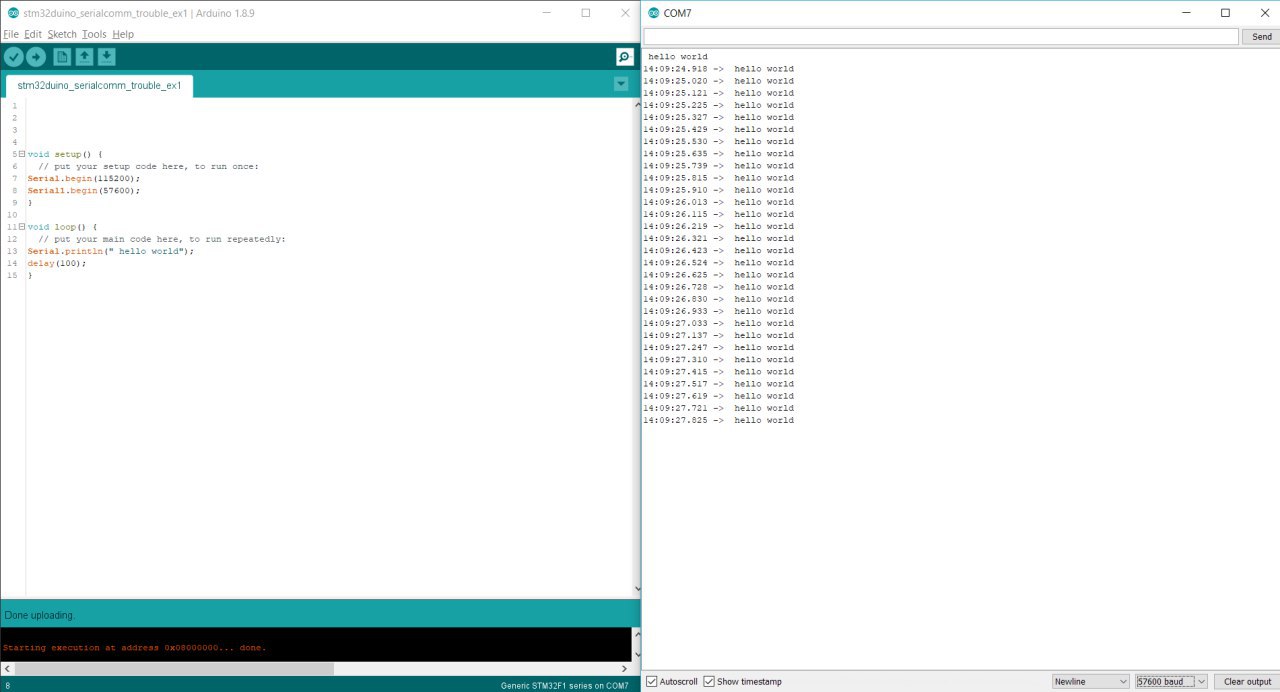
Task: Open the Tools menu
Action: point(93,33)
